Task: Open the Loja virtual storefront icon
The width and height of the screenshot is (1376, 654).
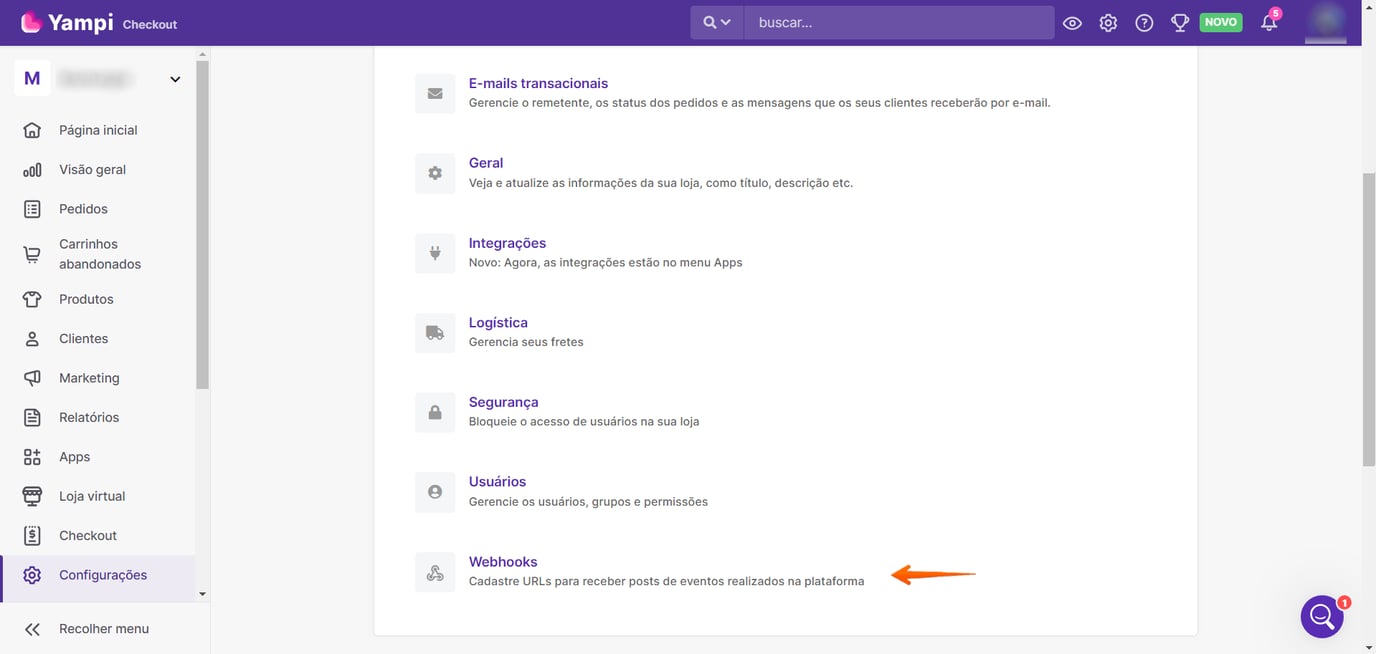Action: click(31, 495)
